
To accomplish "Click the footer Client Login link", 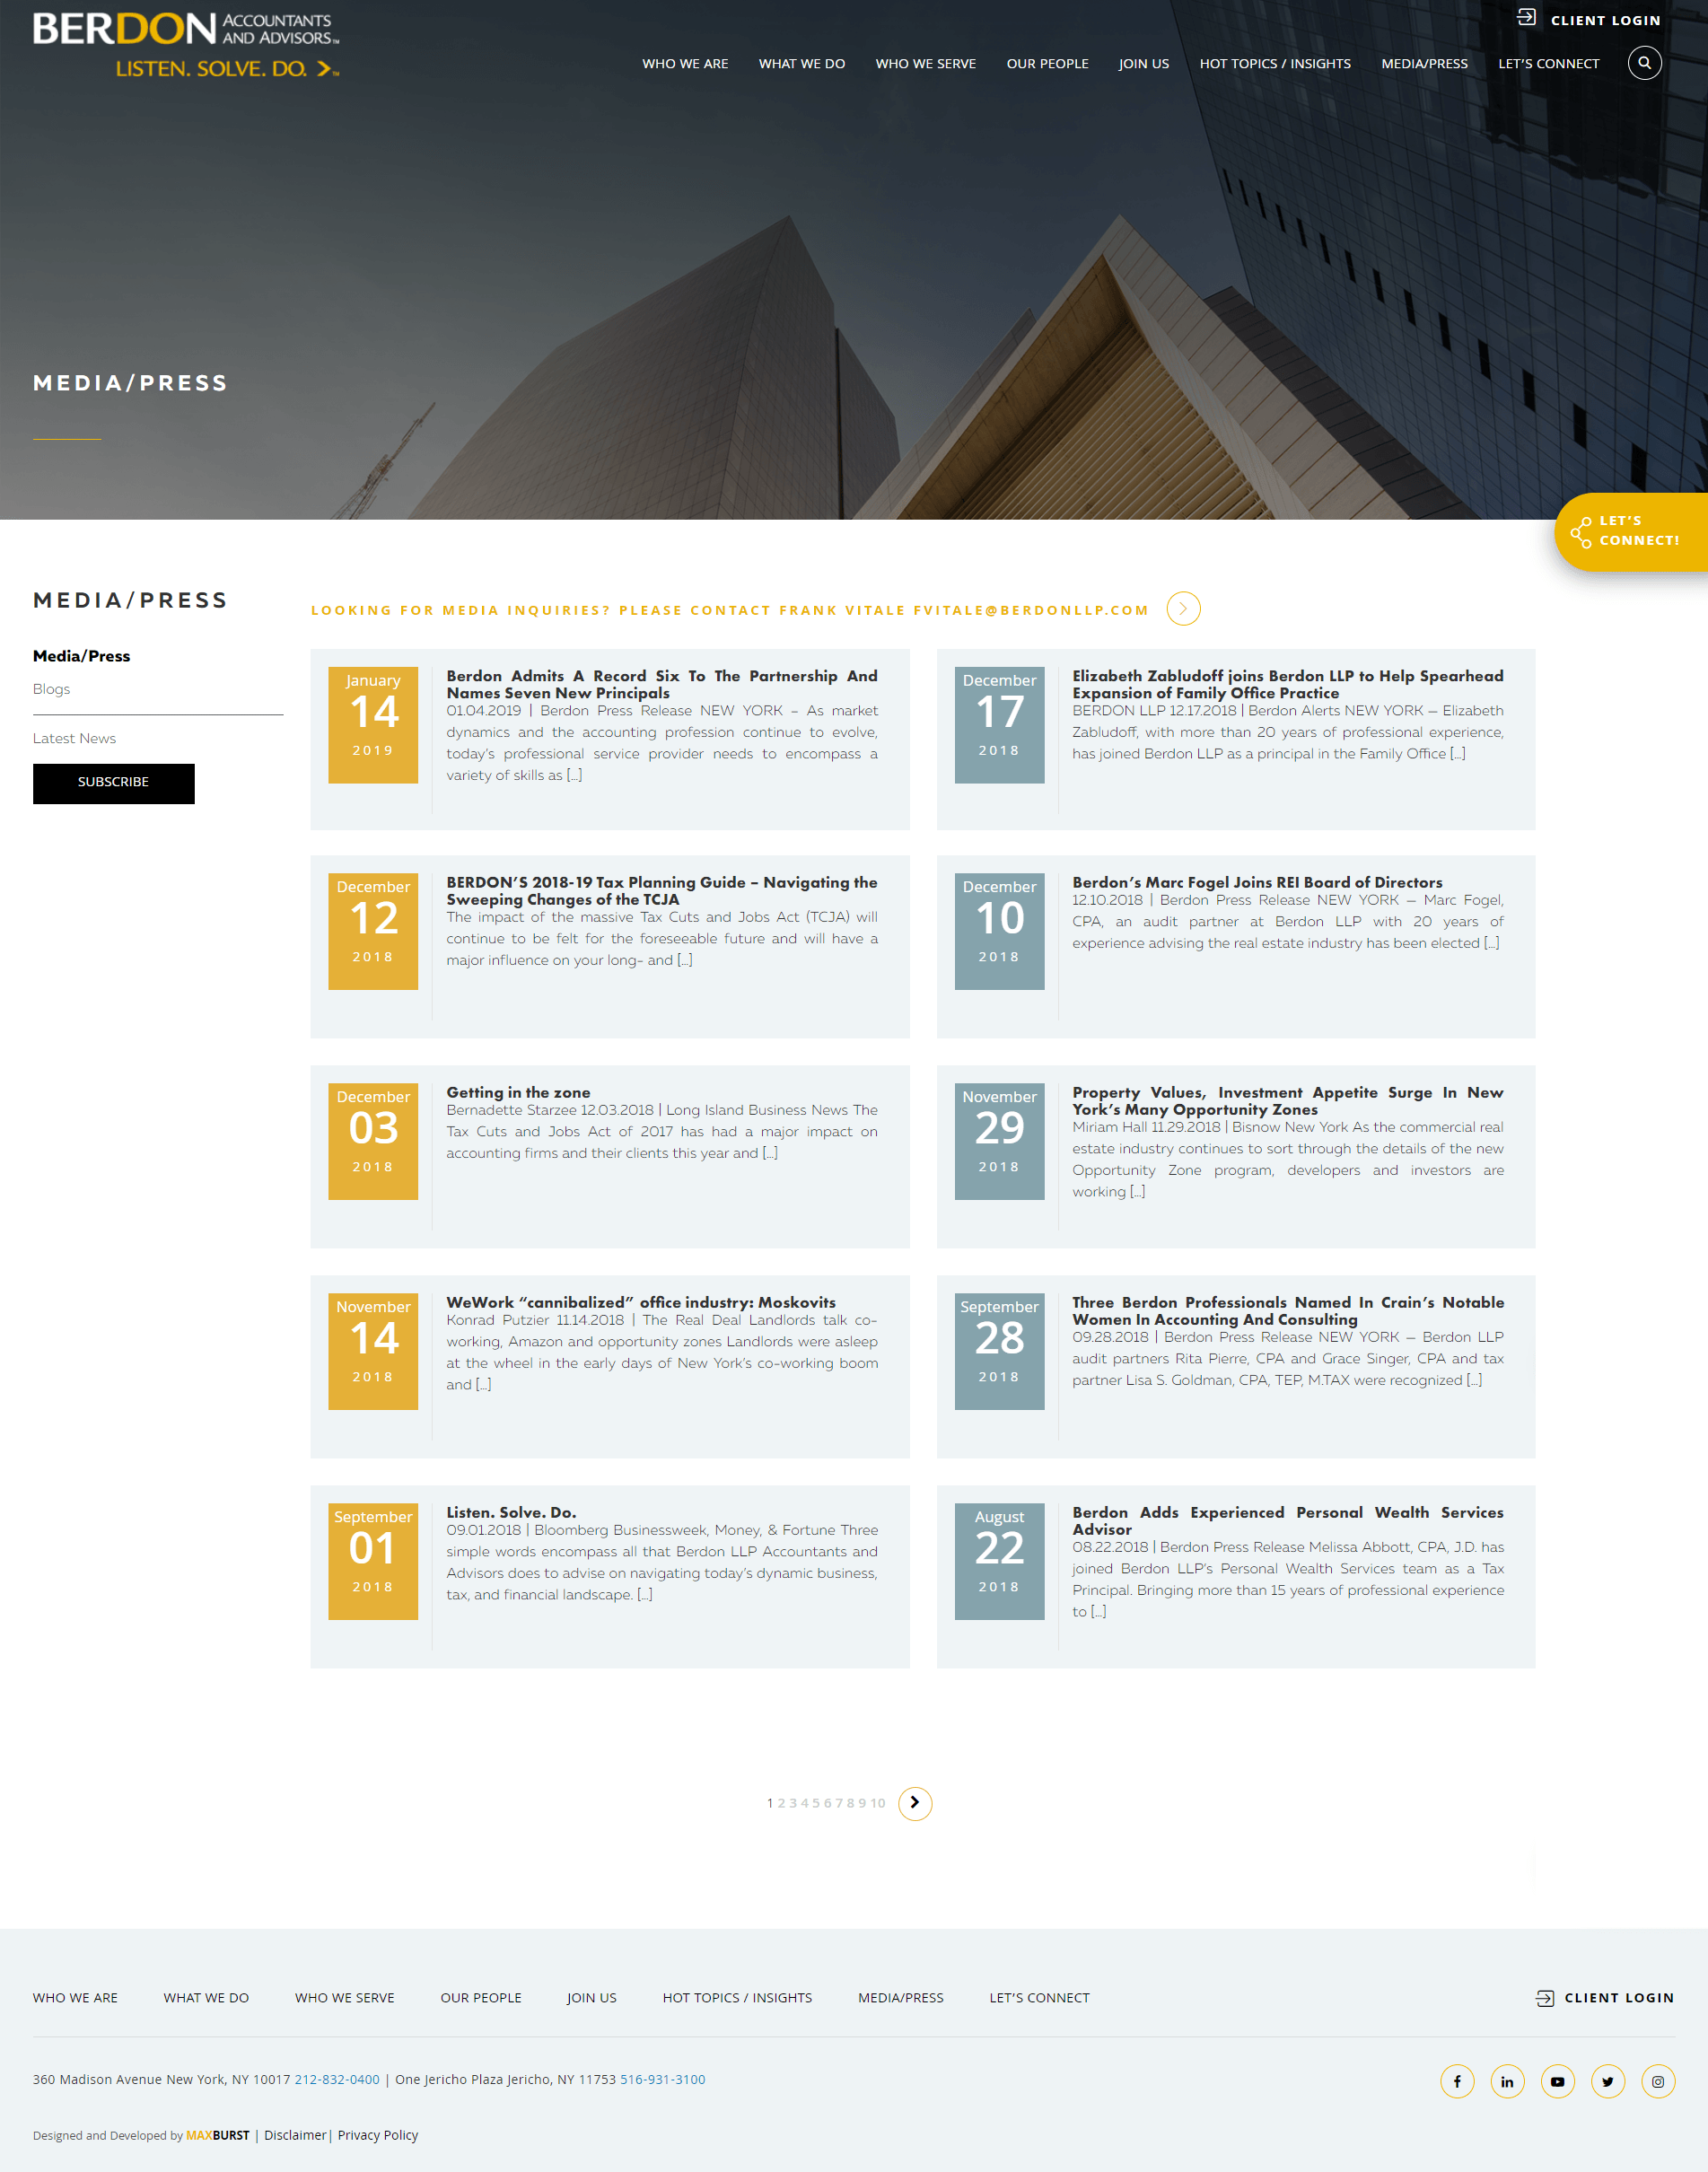I will click(1619, 1998).
